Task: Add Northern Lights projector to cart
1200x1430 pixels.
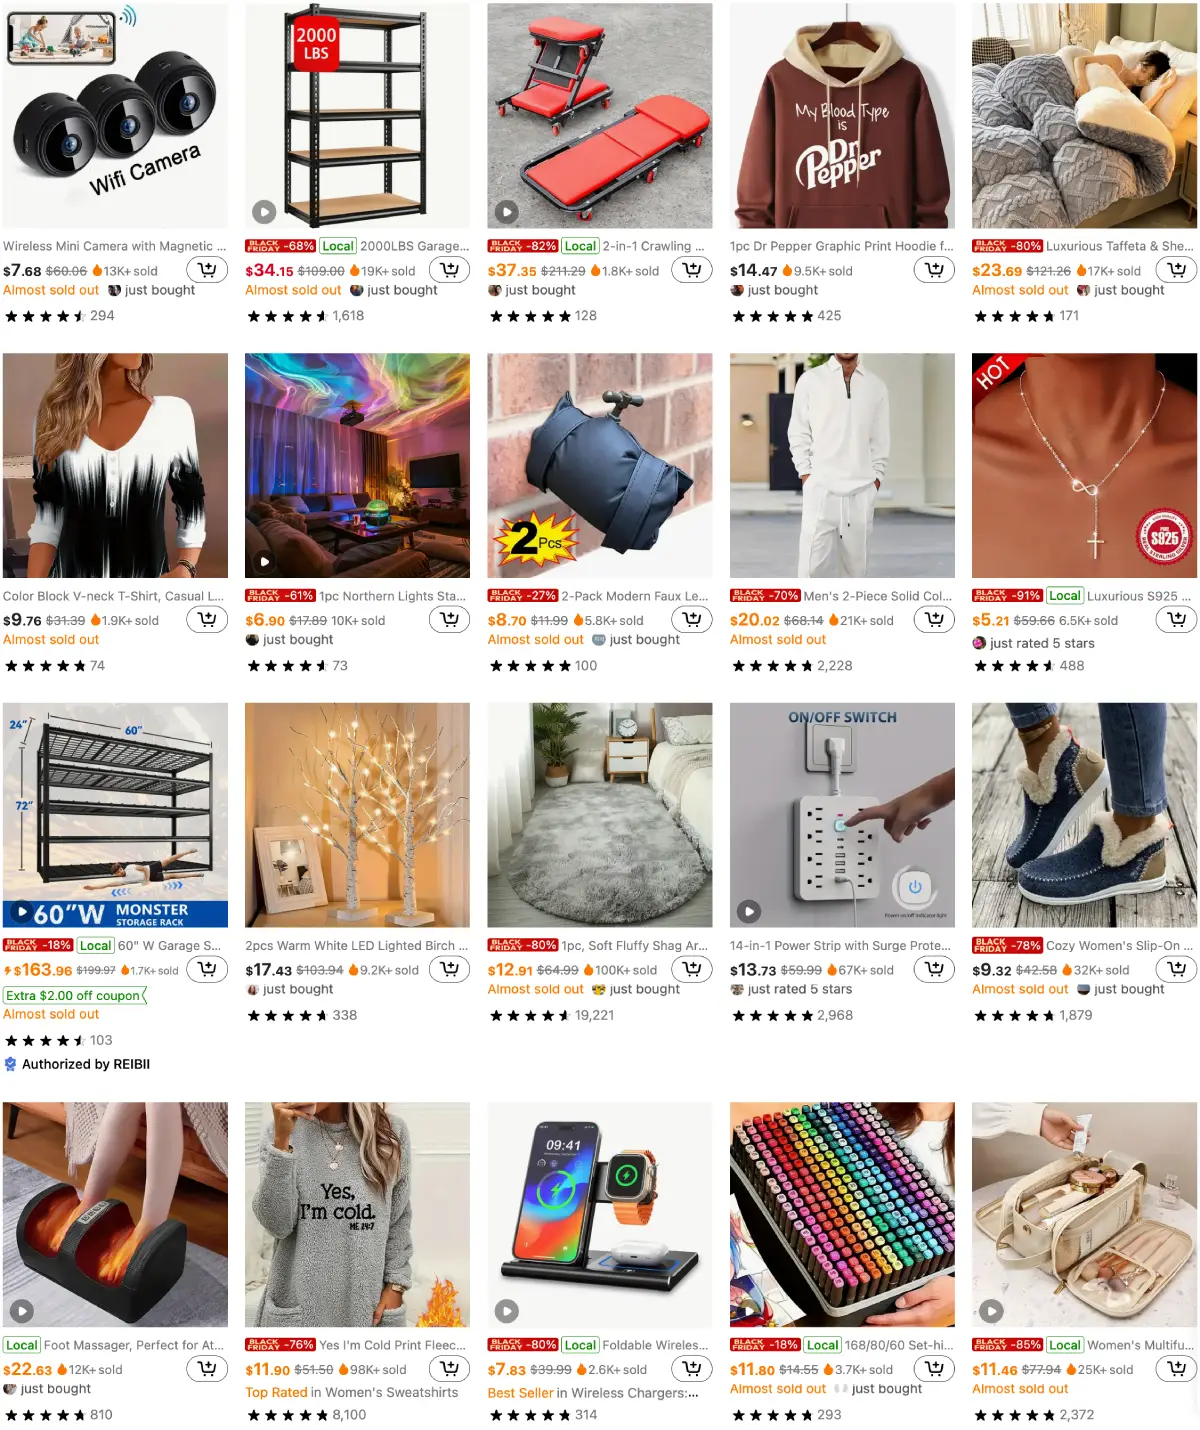Action: [450, 620]
